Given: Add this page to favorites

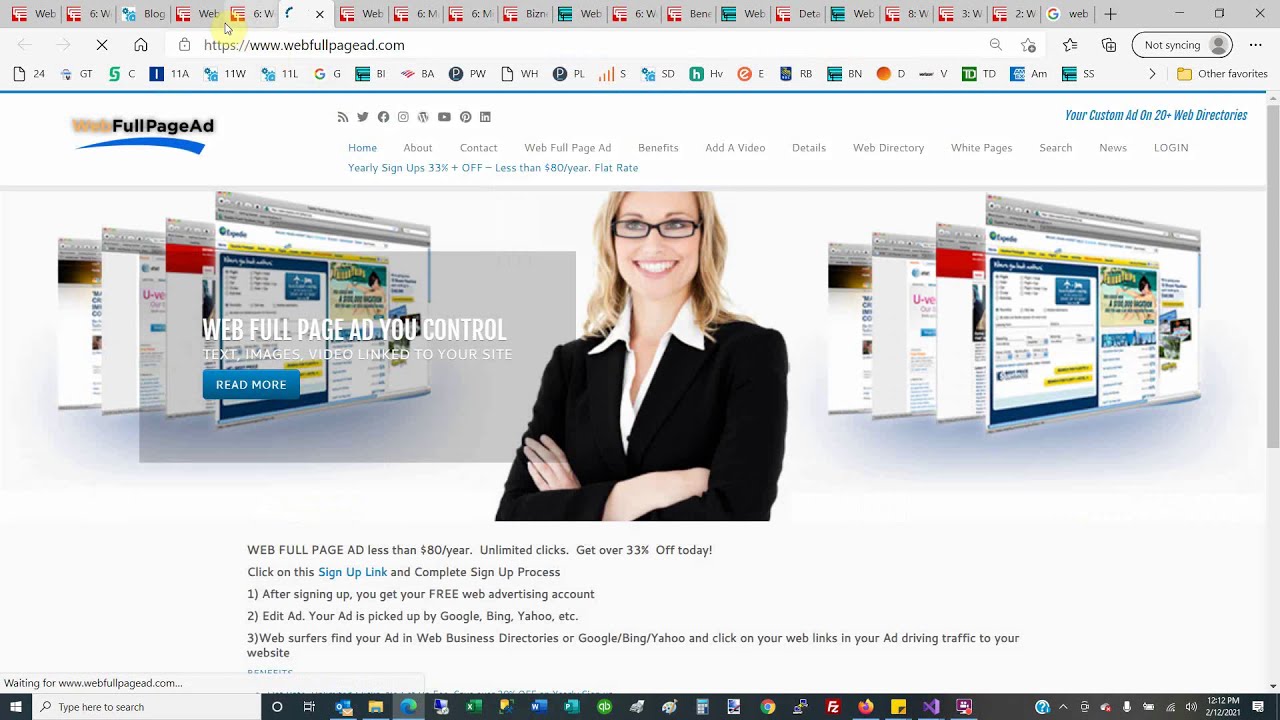Looking at the screenshot, I should (x=1028, y=45).
